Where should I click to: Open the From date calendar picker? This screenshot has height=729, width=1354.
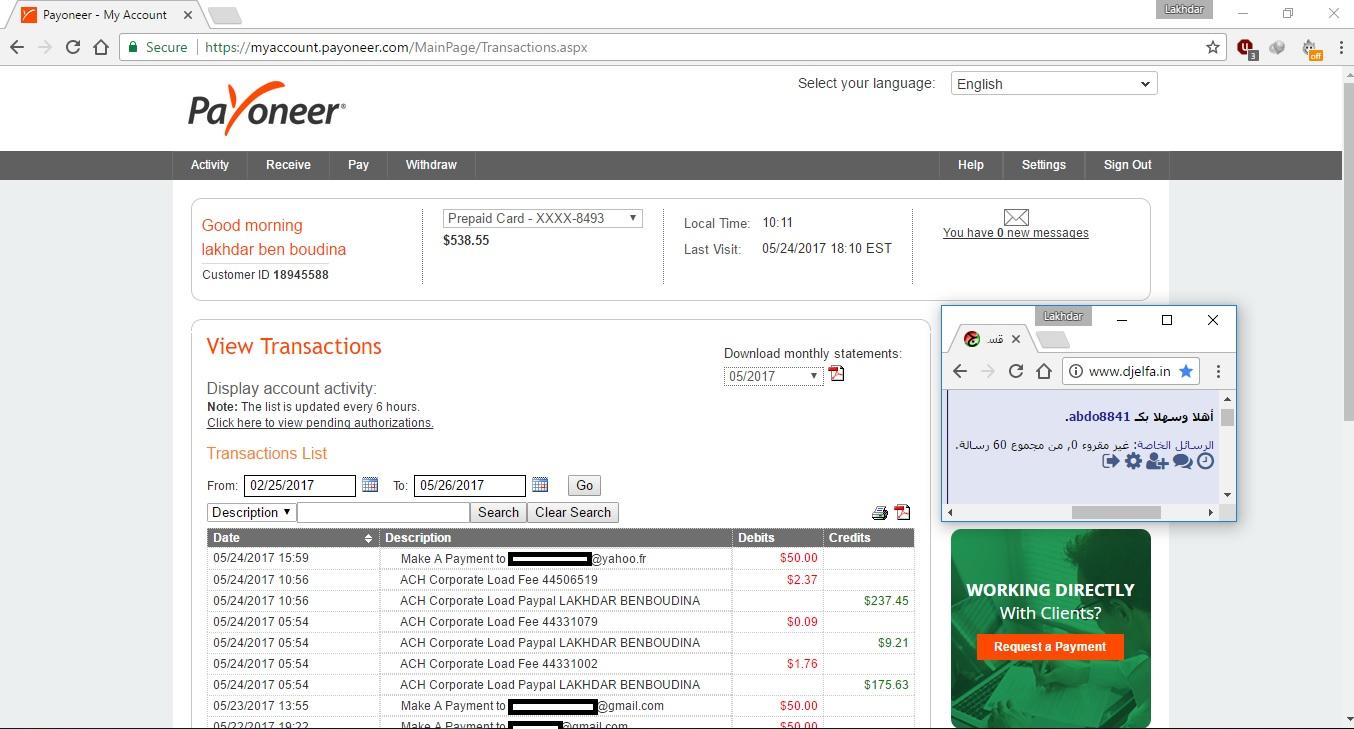[x=370, y=485]
